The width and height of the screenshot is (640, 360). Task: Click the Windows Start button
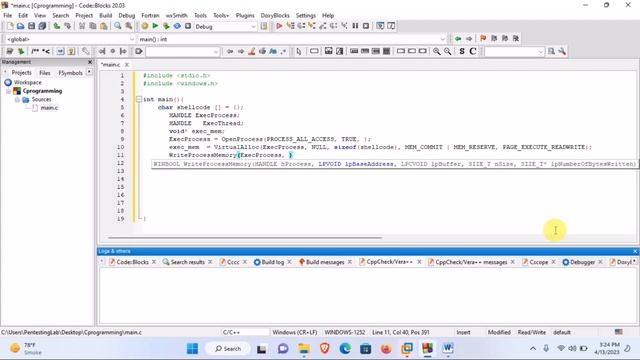point(192,349)
